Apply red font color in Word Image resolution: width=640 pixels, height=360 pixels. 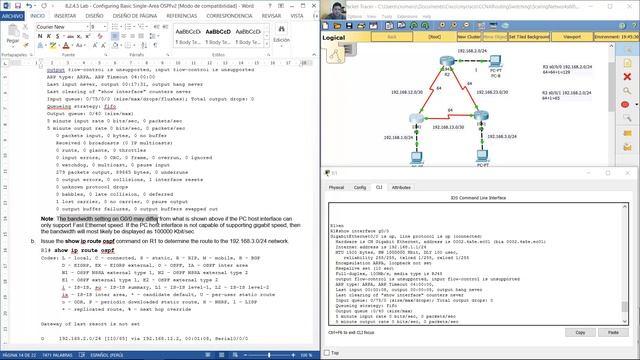coord(66,45)
